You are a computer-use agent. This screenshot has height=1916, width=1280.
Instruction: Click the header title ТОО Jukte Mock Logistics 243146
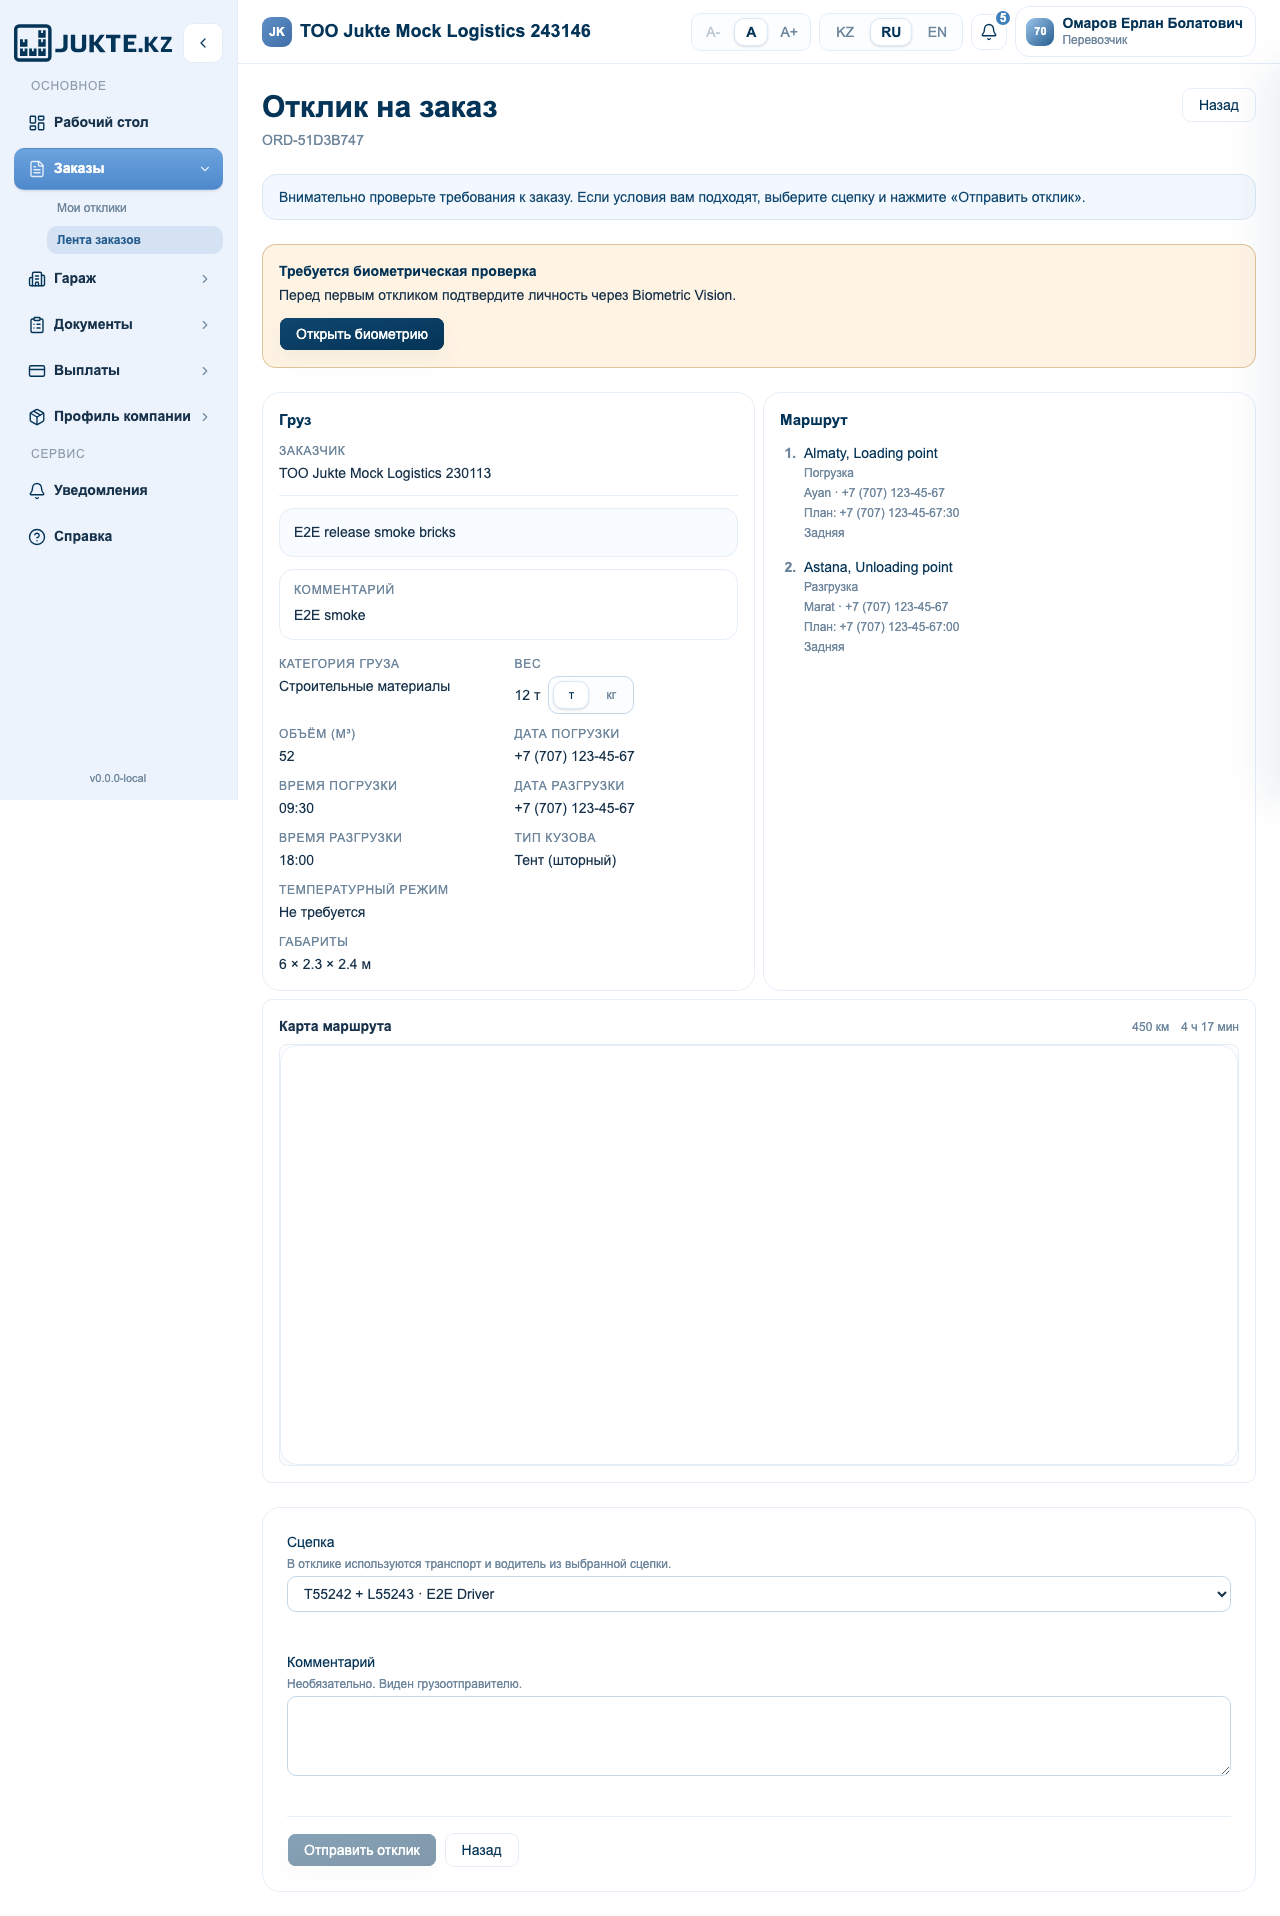tap(445, 31)
